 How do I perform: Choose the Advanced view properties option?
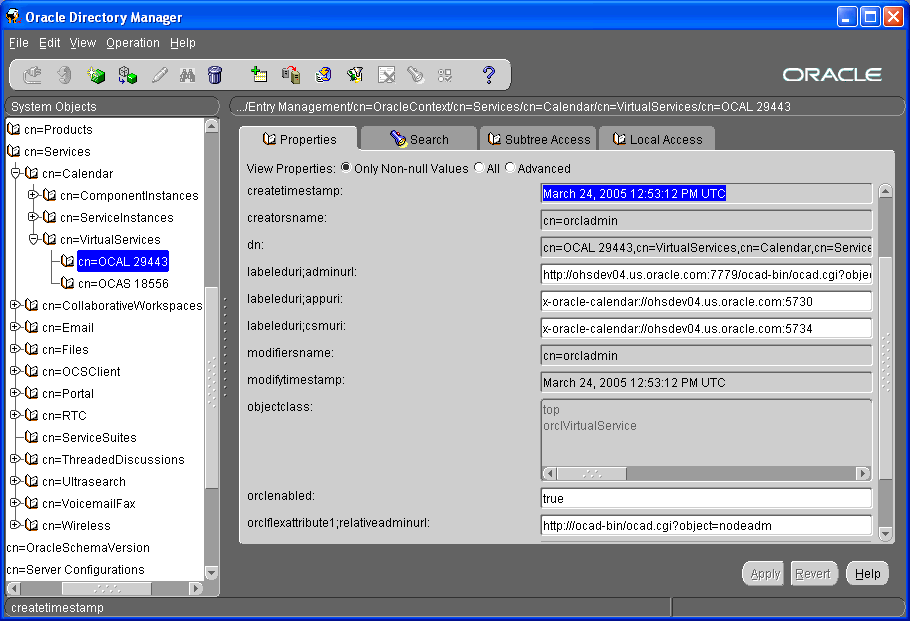[x=511, y=168]
